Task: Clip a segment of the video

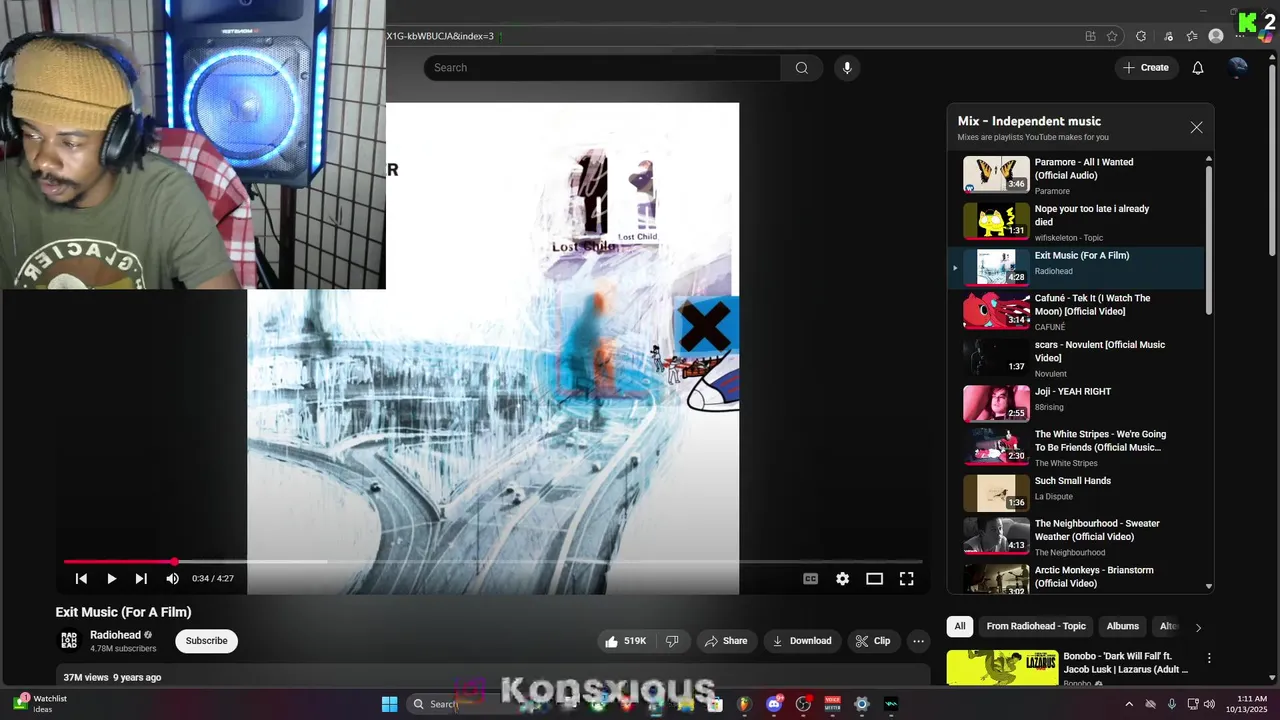Action: pyautogui.click(x=872, y=641)
